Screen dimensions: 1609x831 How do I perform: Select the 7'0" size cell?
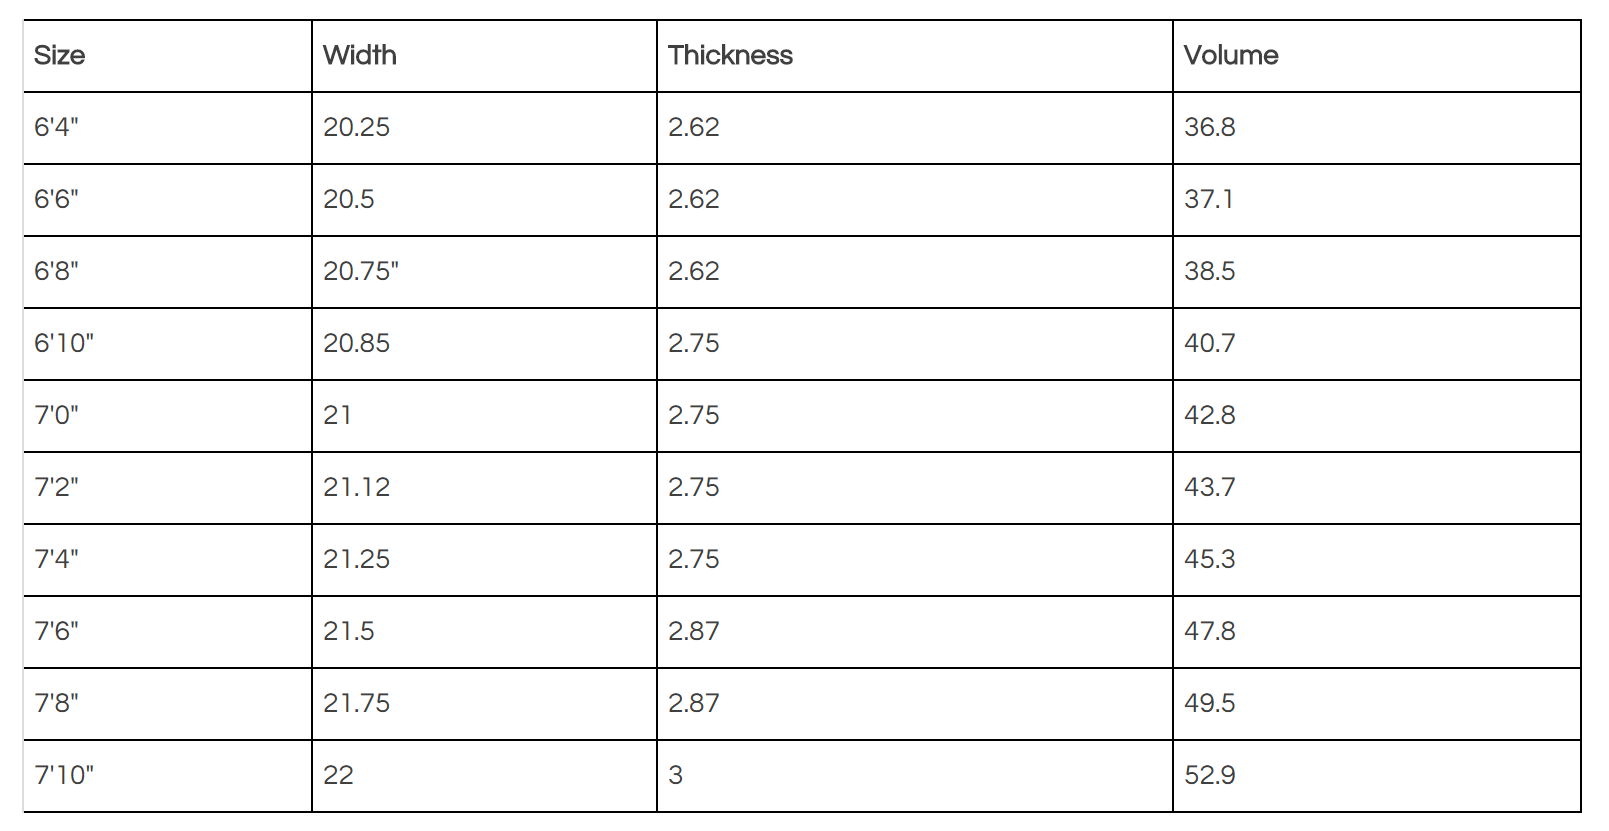tap(168, 416)
